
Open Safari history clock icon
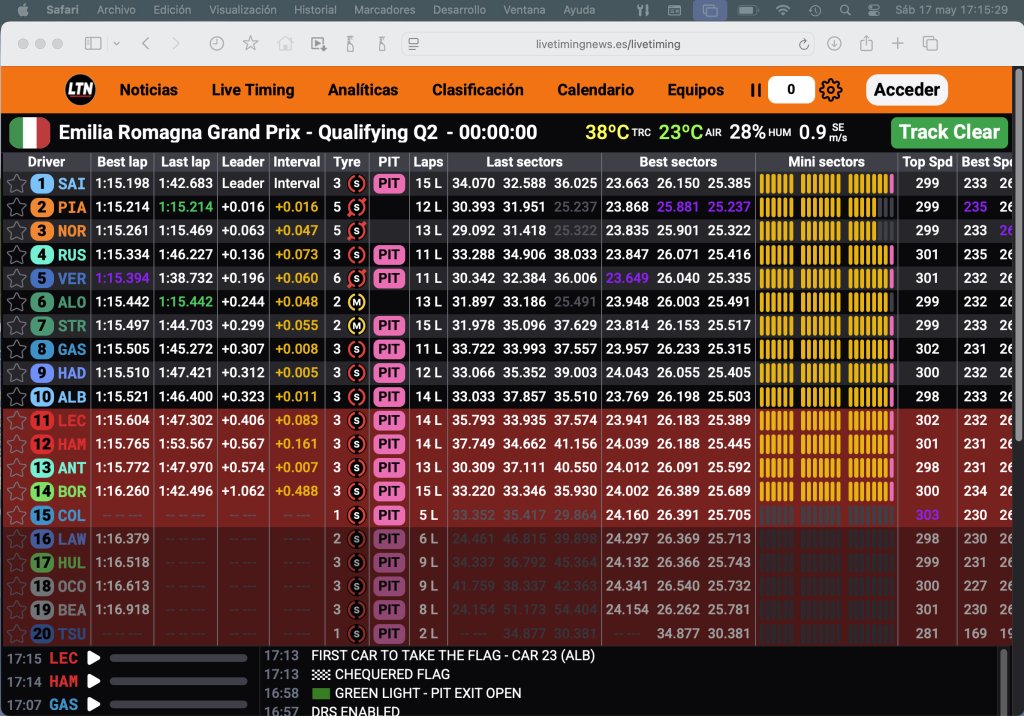(216, 44)
